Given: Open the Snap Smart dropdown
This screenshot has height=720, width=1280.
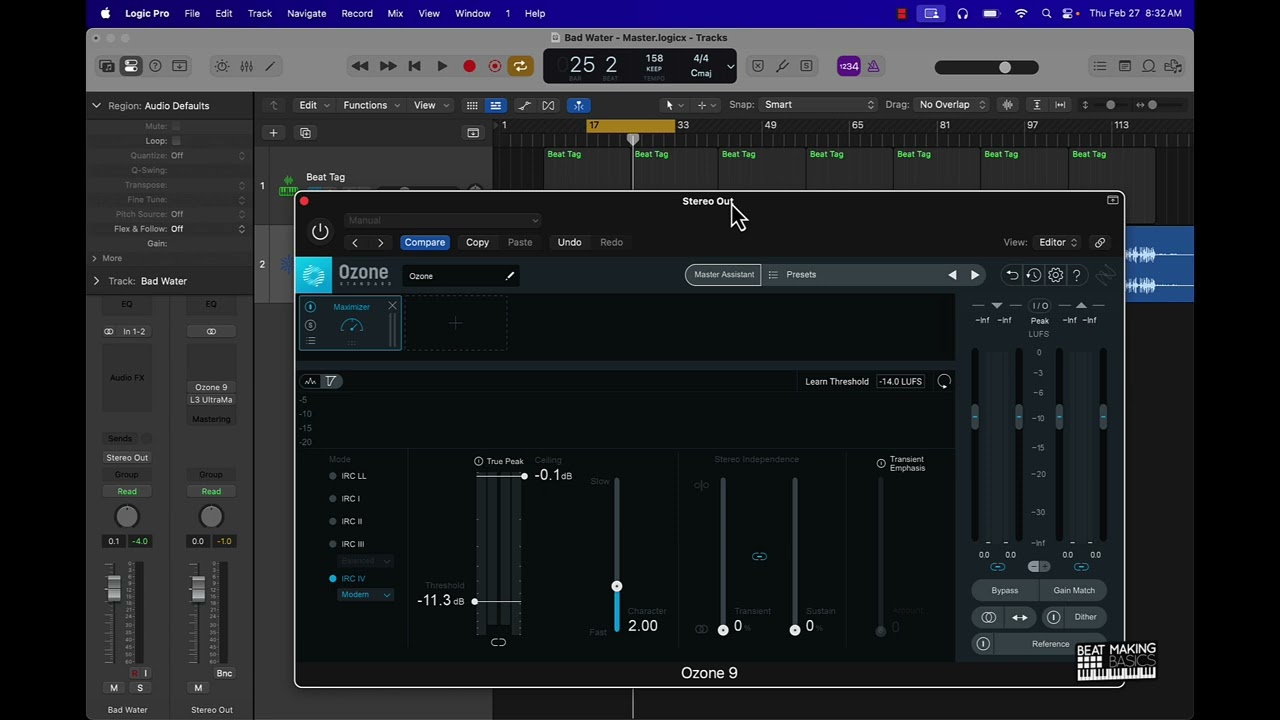Looking at the screenshot, I should [x=819, y=105].
